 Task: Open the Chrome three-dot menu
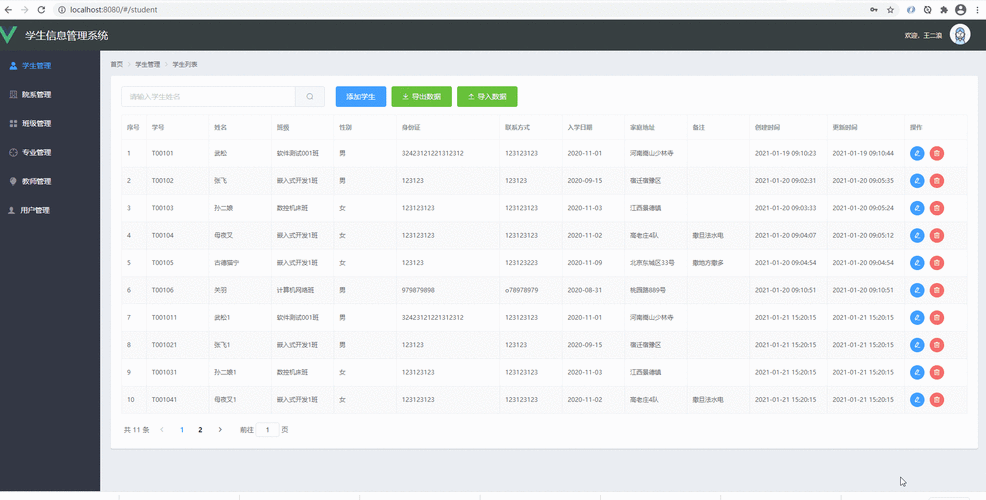(977, 9)
